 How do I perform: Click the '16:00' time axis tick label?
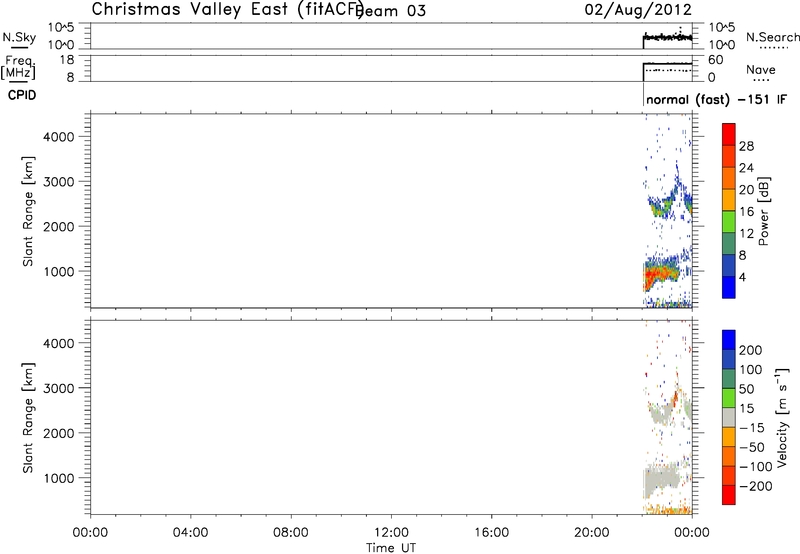[x=492, y=533]
